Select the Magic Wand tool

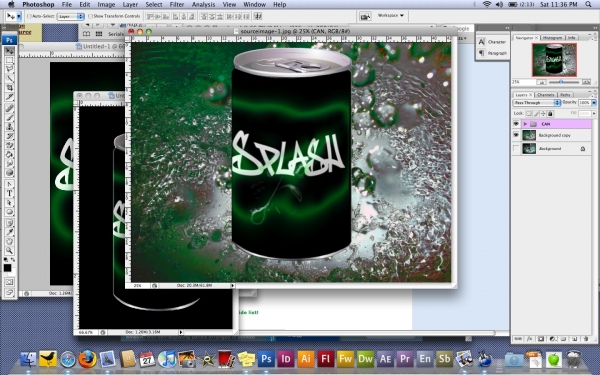pos(9,78)
